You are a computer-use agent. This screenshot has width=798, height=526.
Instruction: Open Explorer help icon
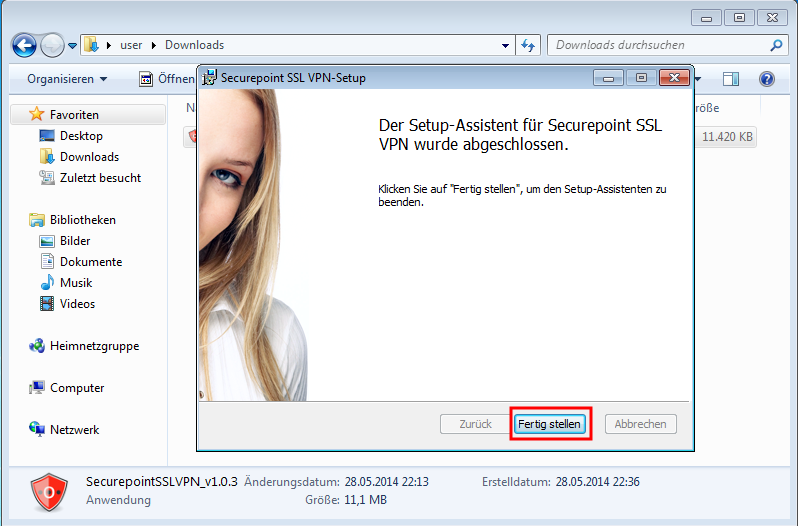tap(766, 79)
